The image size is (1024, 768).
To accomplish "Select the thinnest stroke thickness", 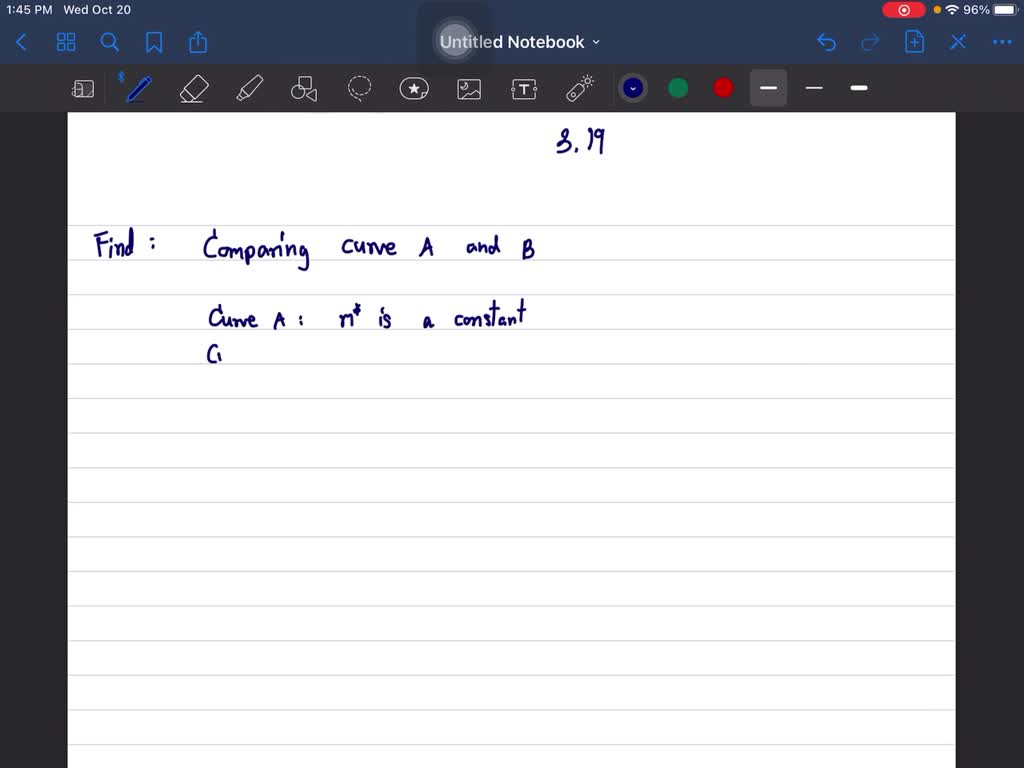I will [x=814, y=88].
